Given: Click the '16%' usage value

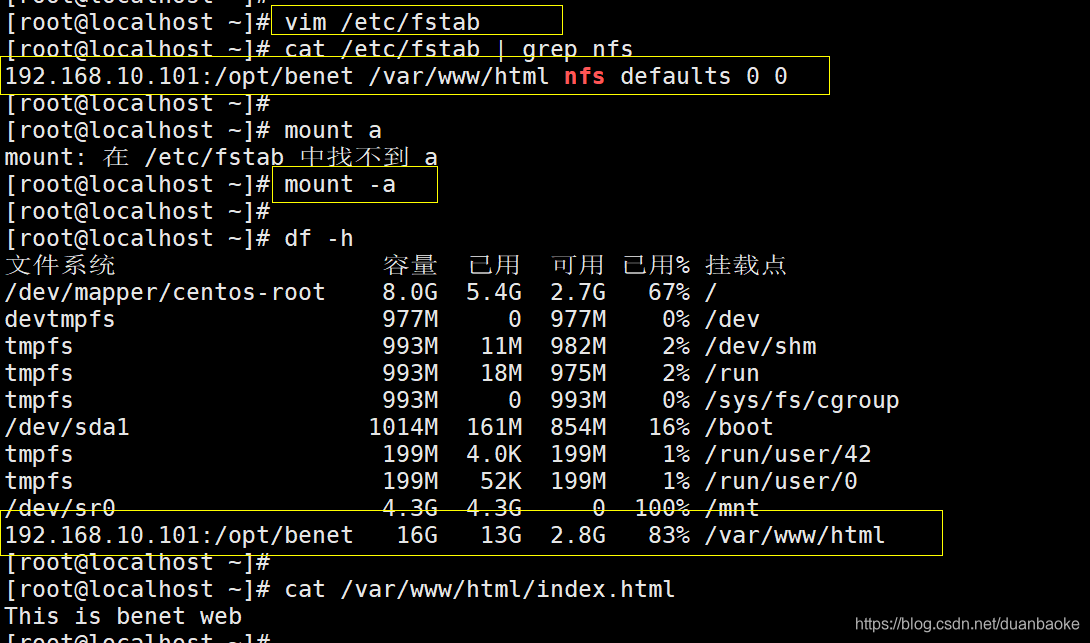Looking at the screenshot, I should click(669, 427).
